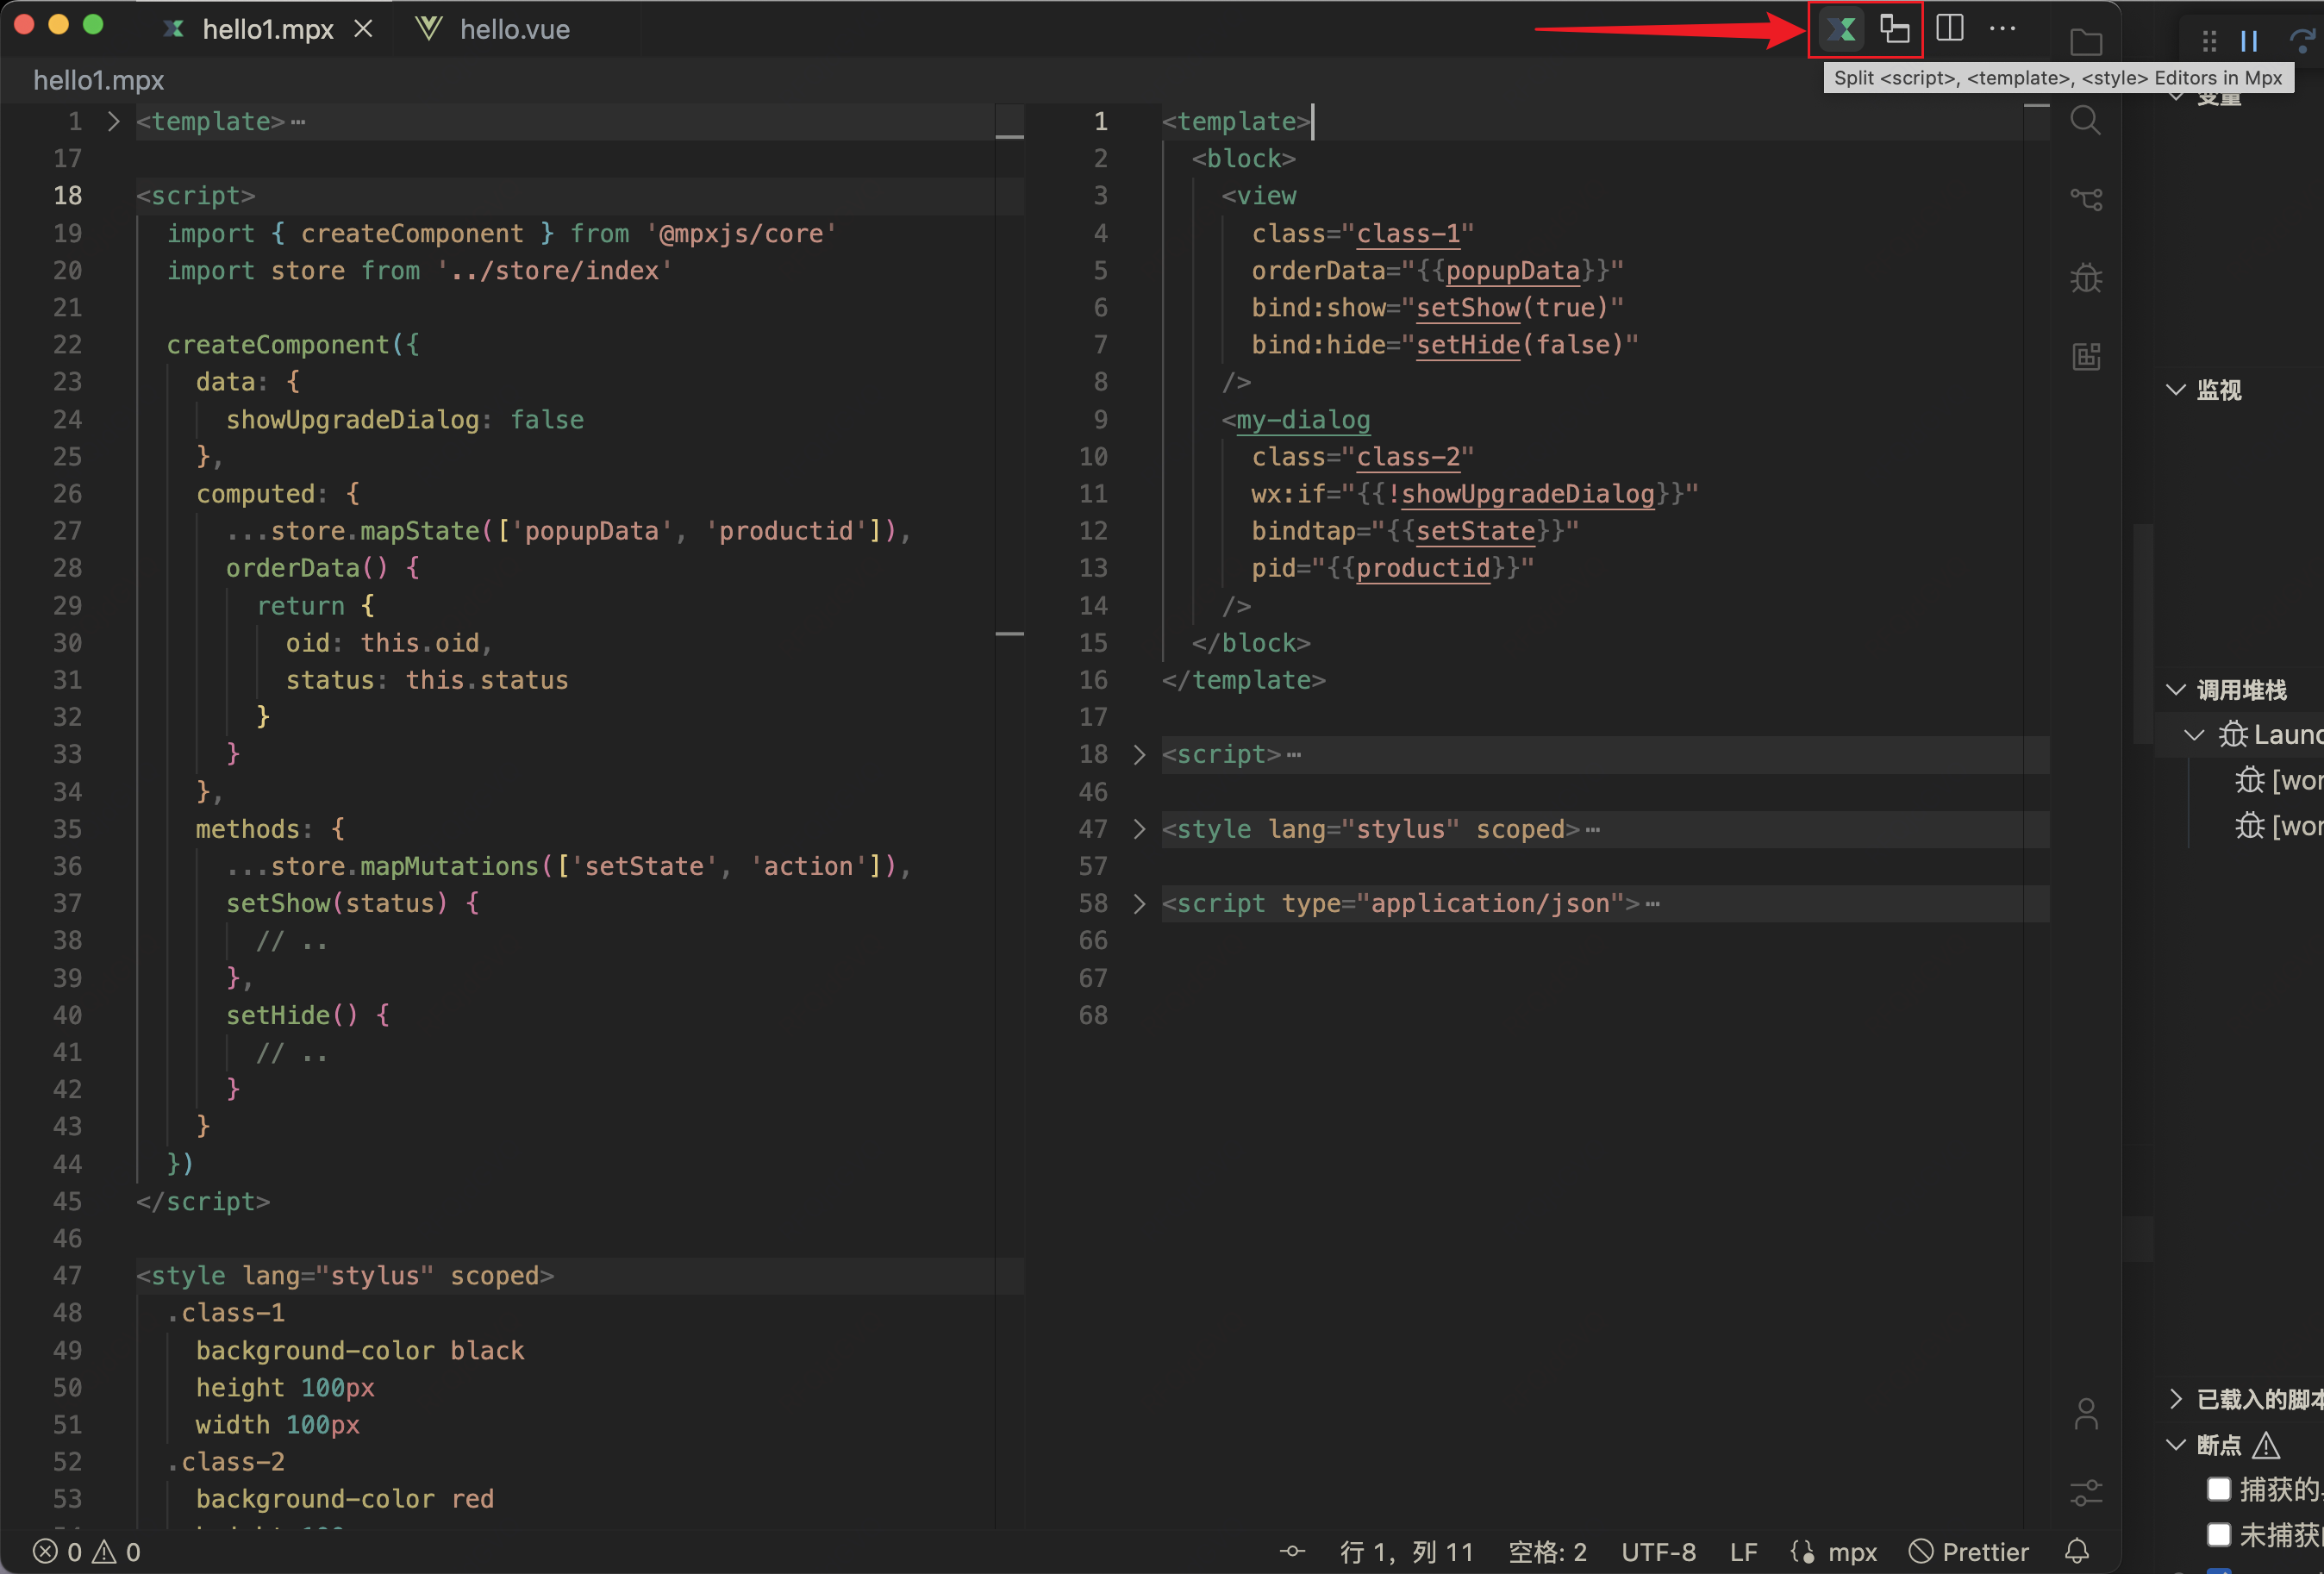Click the open changes icon in editor toolbar
This screenshot has width=2324, height=1574.
point(1894,29)
